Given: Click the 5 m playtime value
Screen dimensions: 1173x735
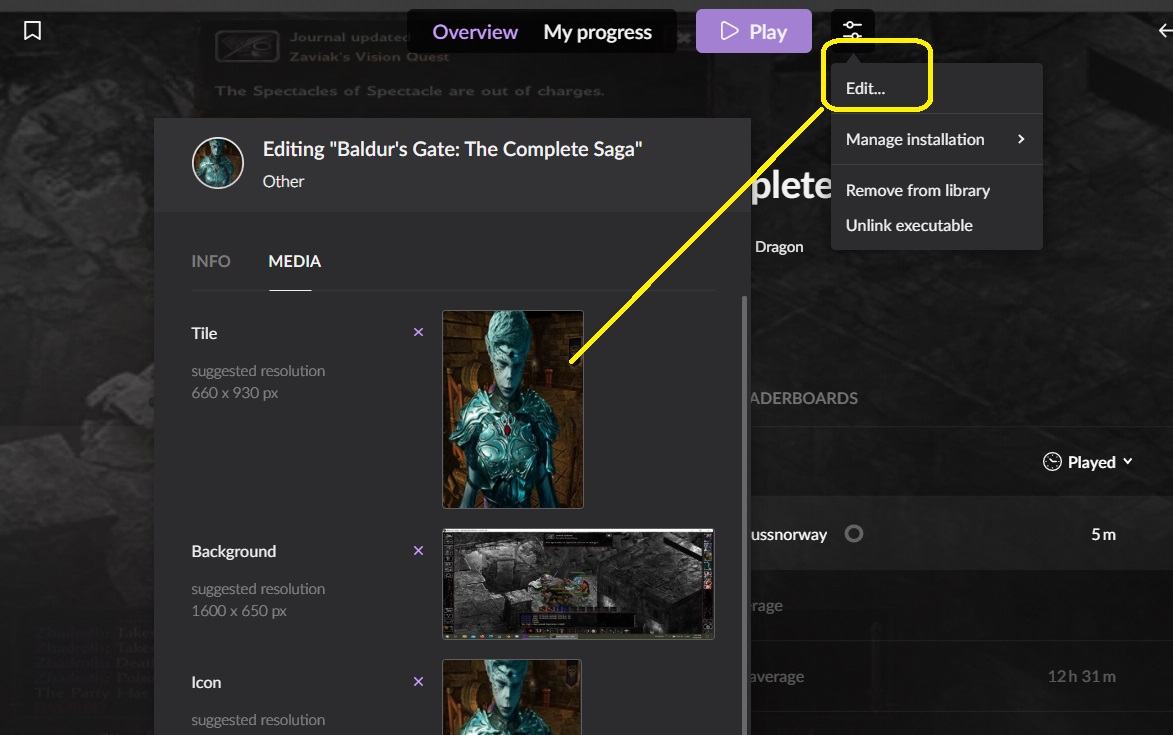Looking at the screenshot, I should [1103, 535].
